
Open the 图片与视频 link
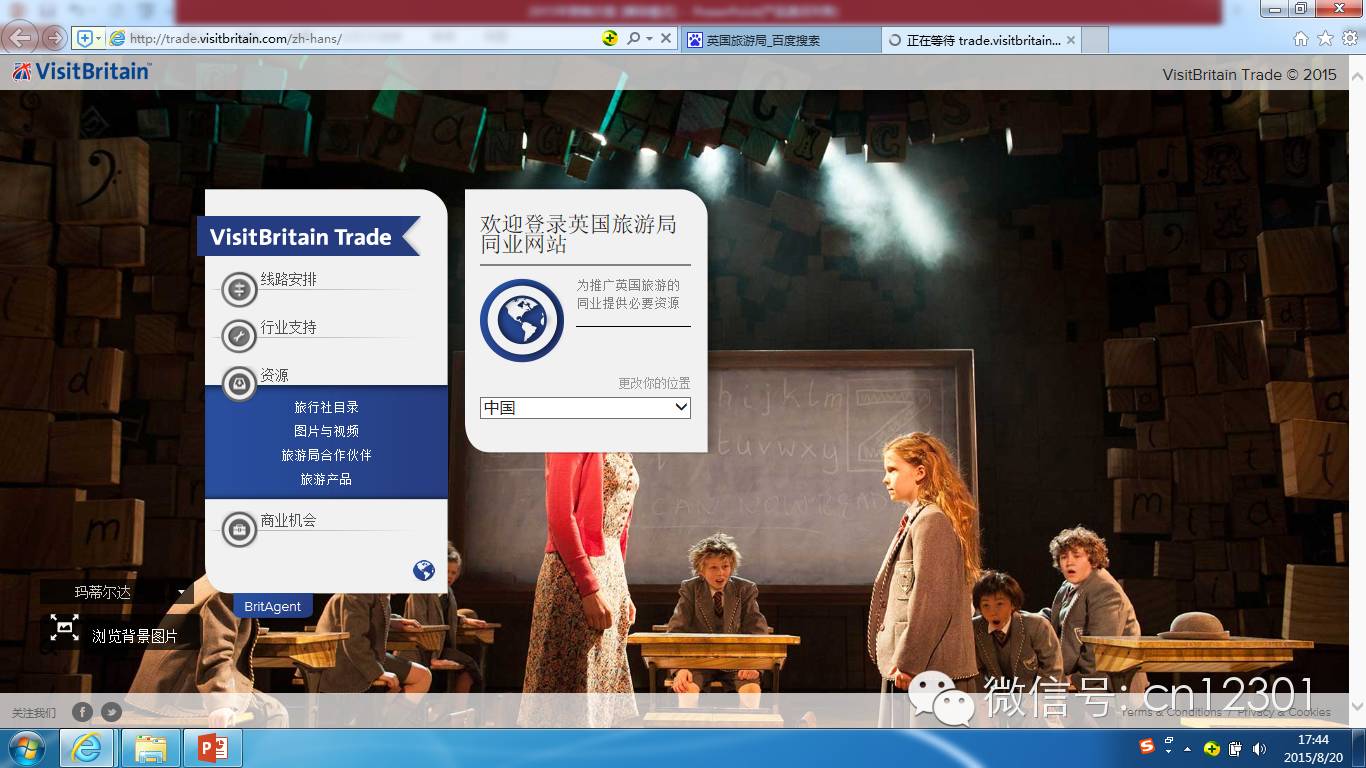tap(326, 431)
